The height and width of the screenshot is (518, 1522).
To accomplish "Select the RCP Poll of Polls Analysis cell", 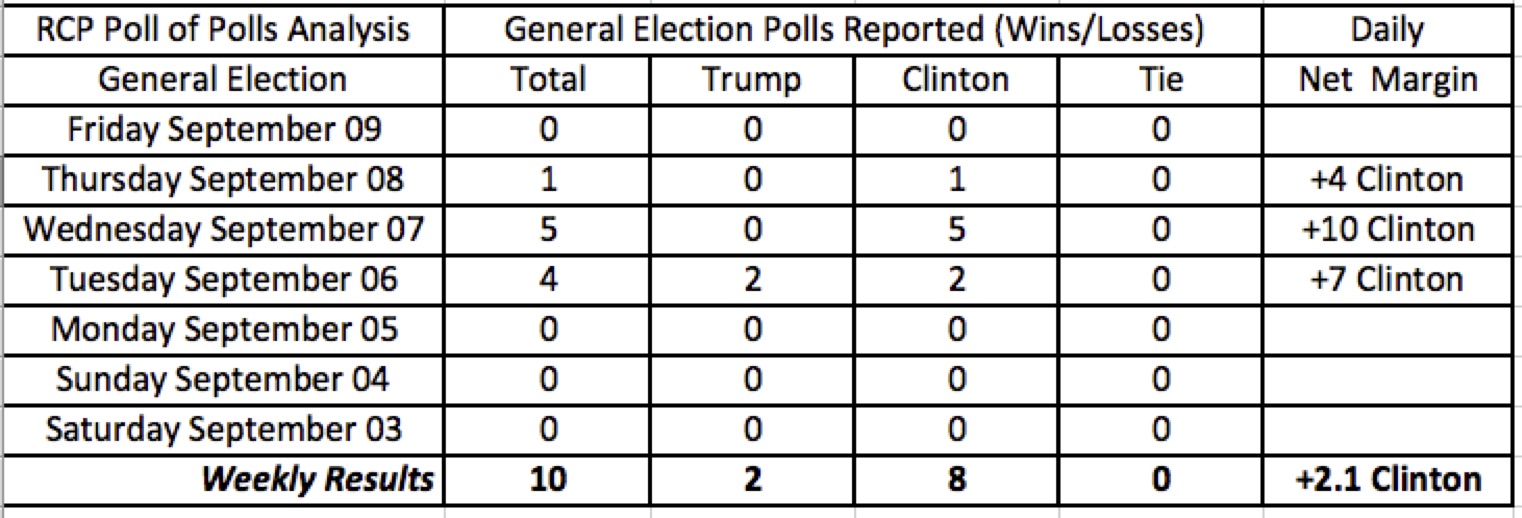I will [x=224, y=30].
